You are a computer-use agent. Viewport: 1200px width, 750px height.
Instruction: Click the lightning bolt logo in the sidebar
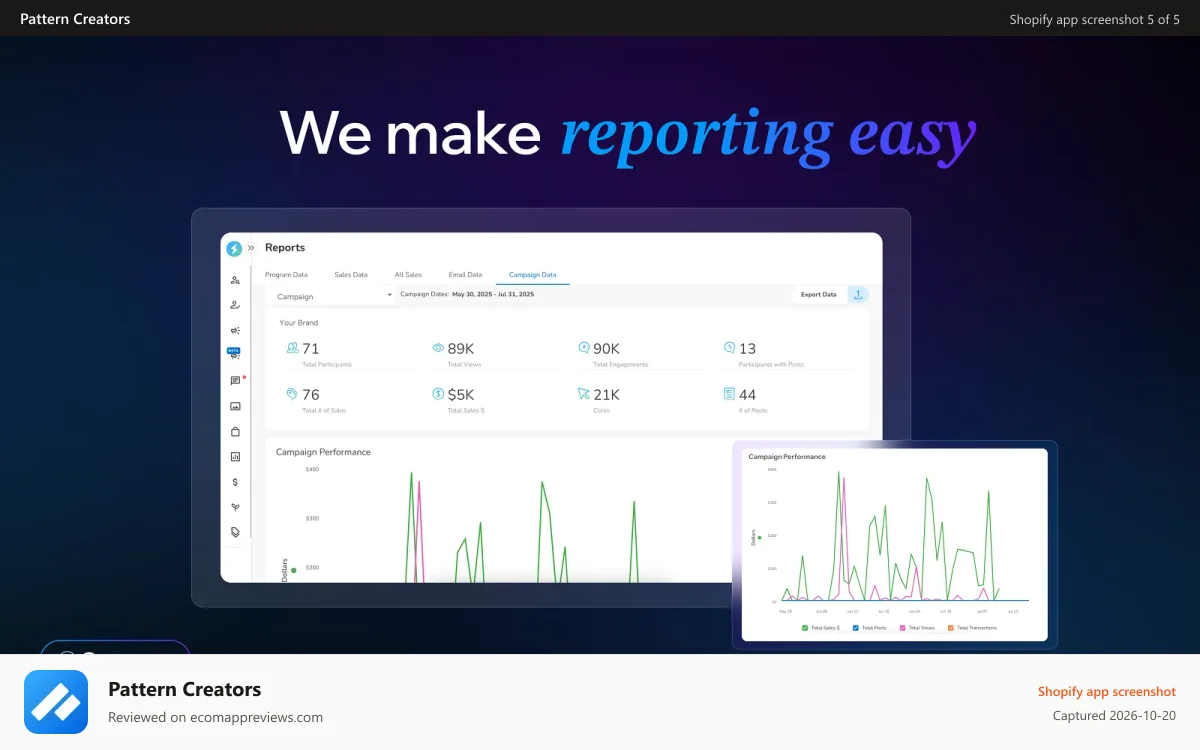coord(234,248)
